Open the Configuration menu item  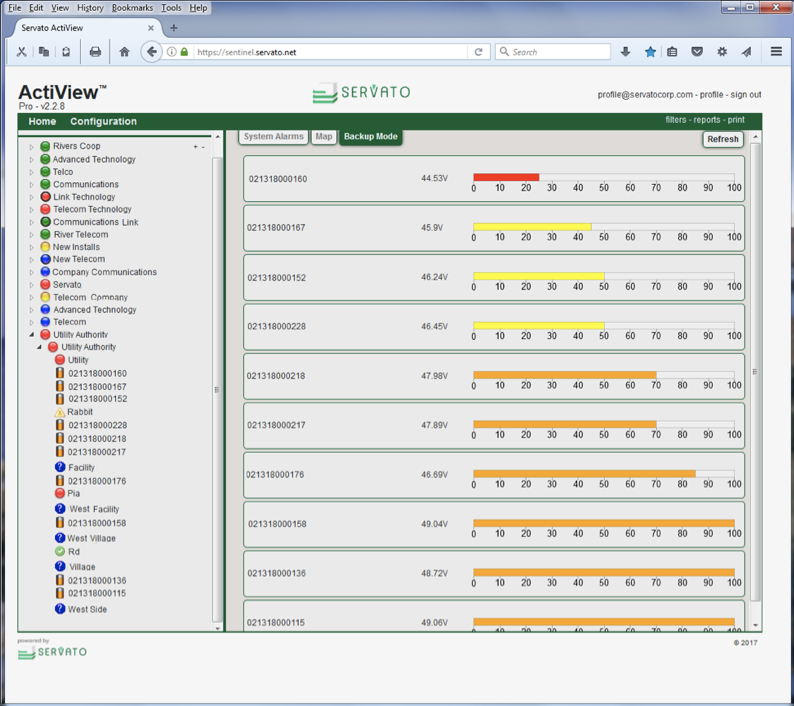(103, 122)
